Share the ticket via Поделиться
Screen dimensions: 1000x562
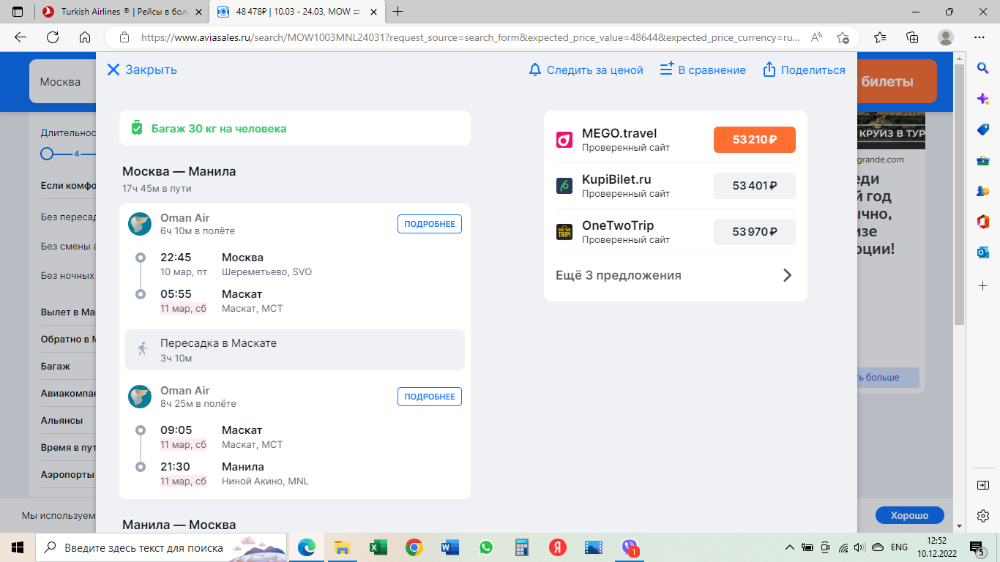coord(804,70)
